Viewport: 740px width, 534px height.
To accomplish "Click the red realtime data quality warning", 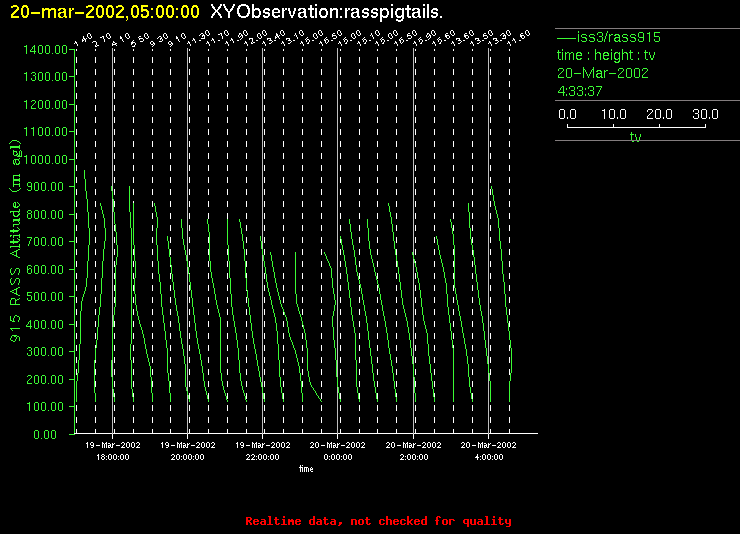I will [x=378, y=521].
